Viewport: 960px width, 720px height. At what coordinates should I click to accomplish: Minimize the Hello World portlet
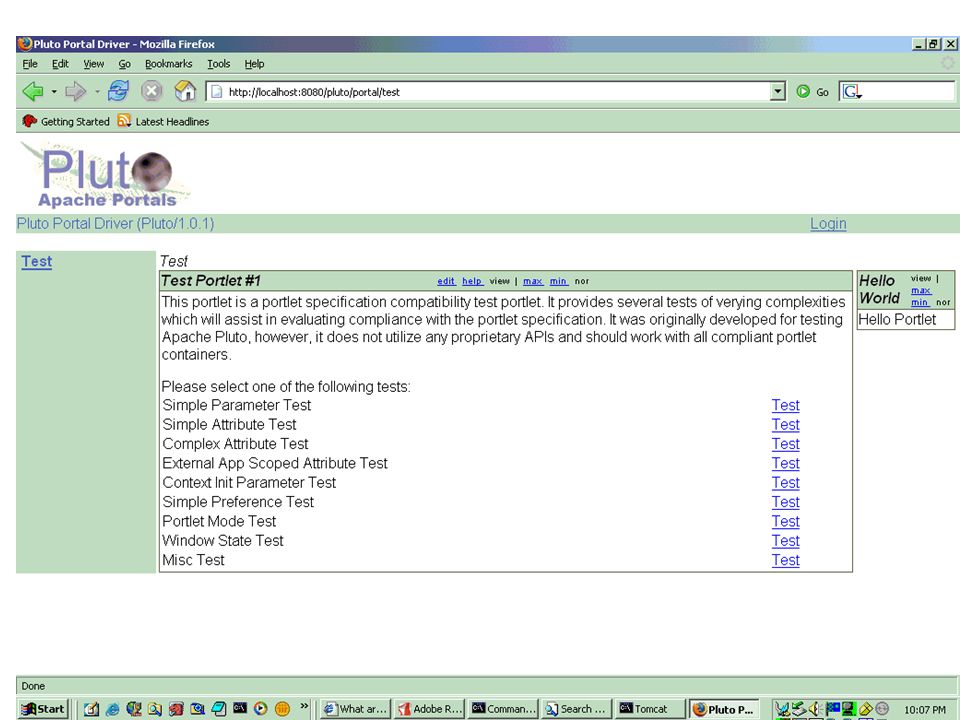point(920,302)
